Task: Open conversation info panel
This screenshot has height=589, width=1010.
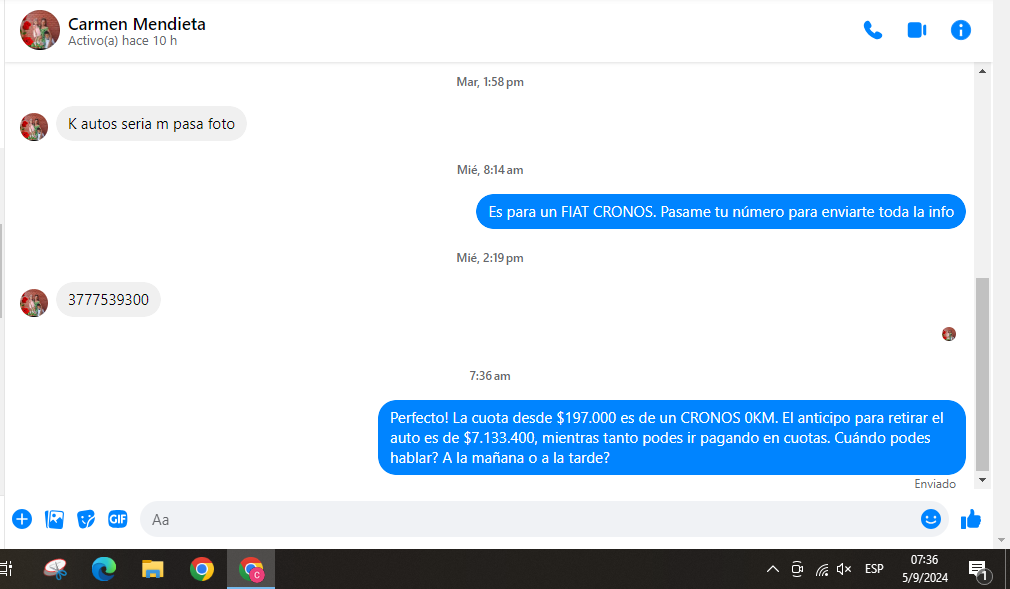Action: coord(960,30)
